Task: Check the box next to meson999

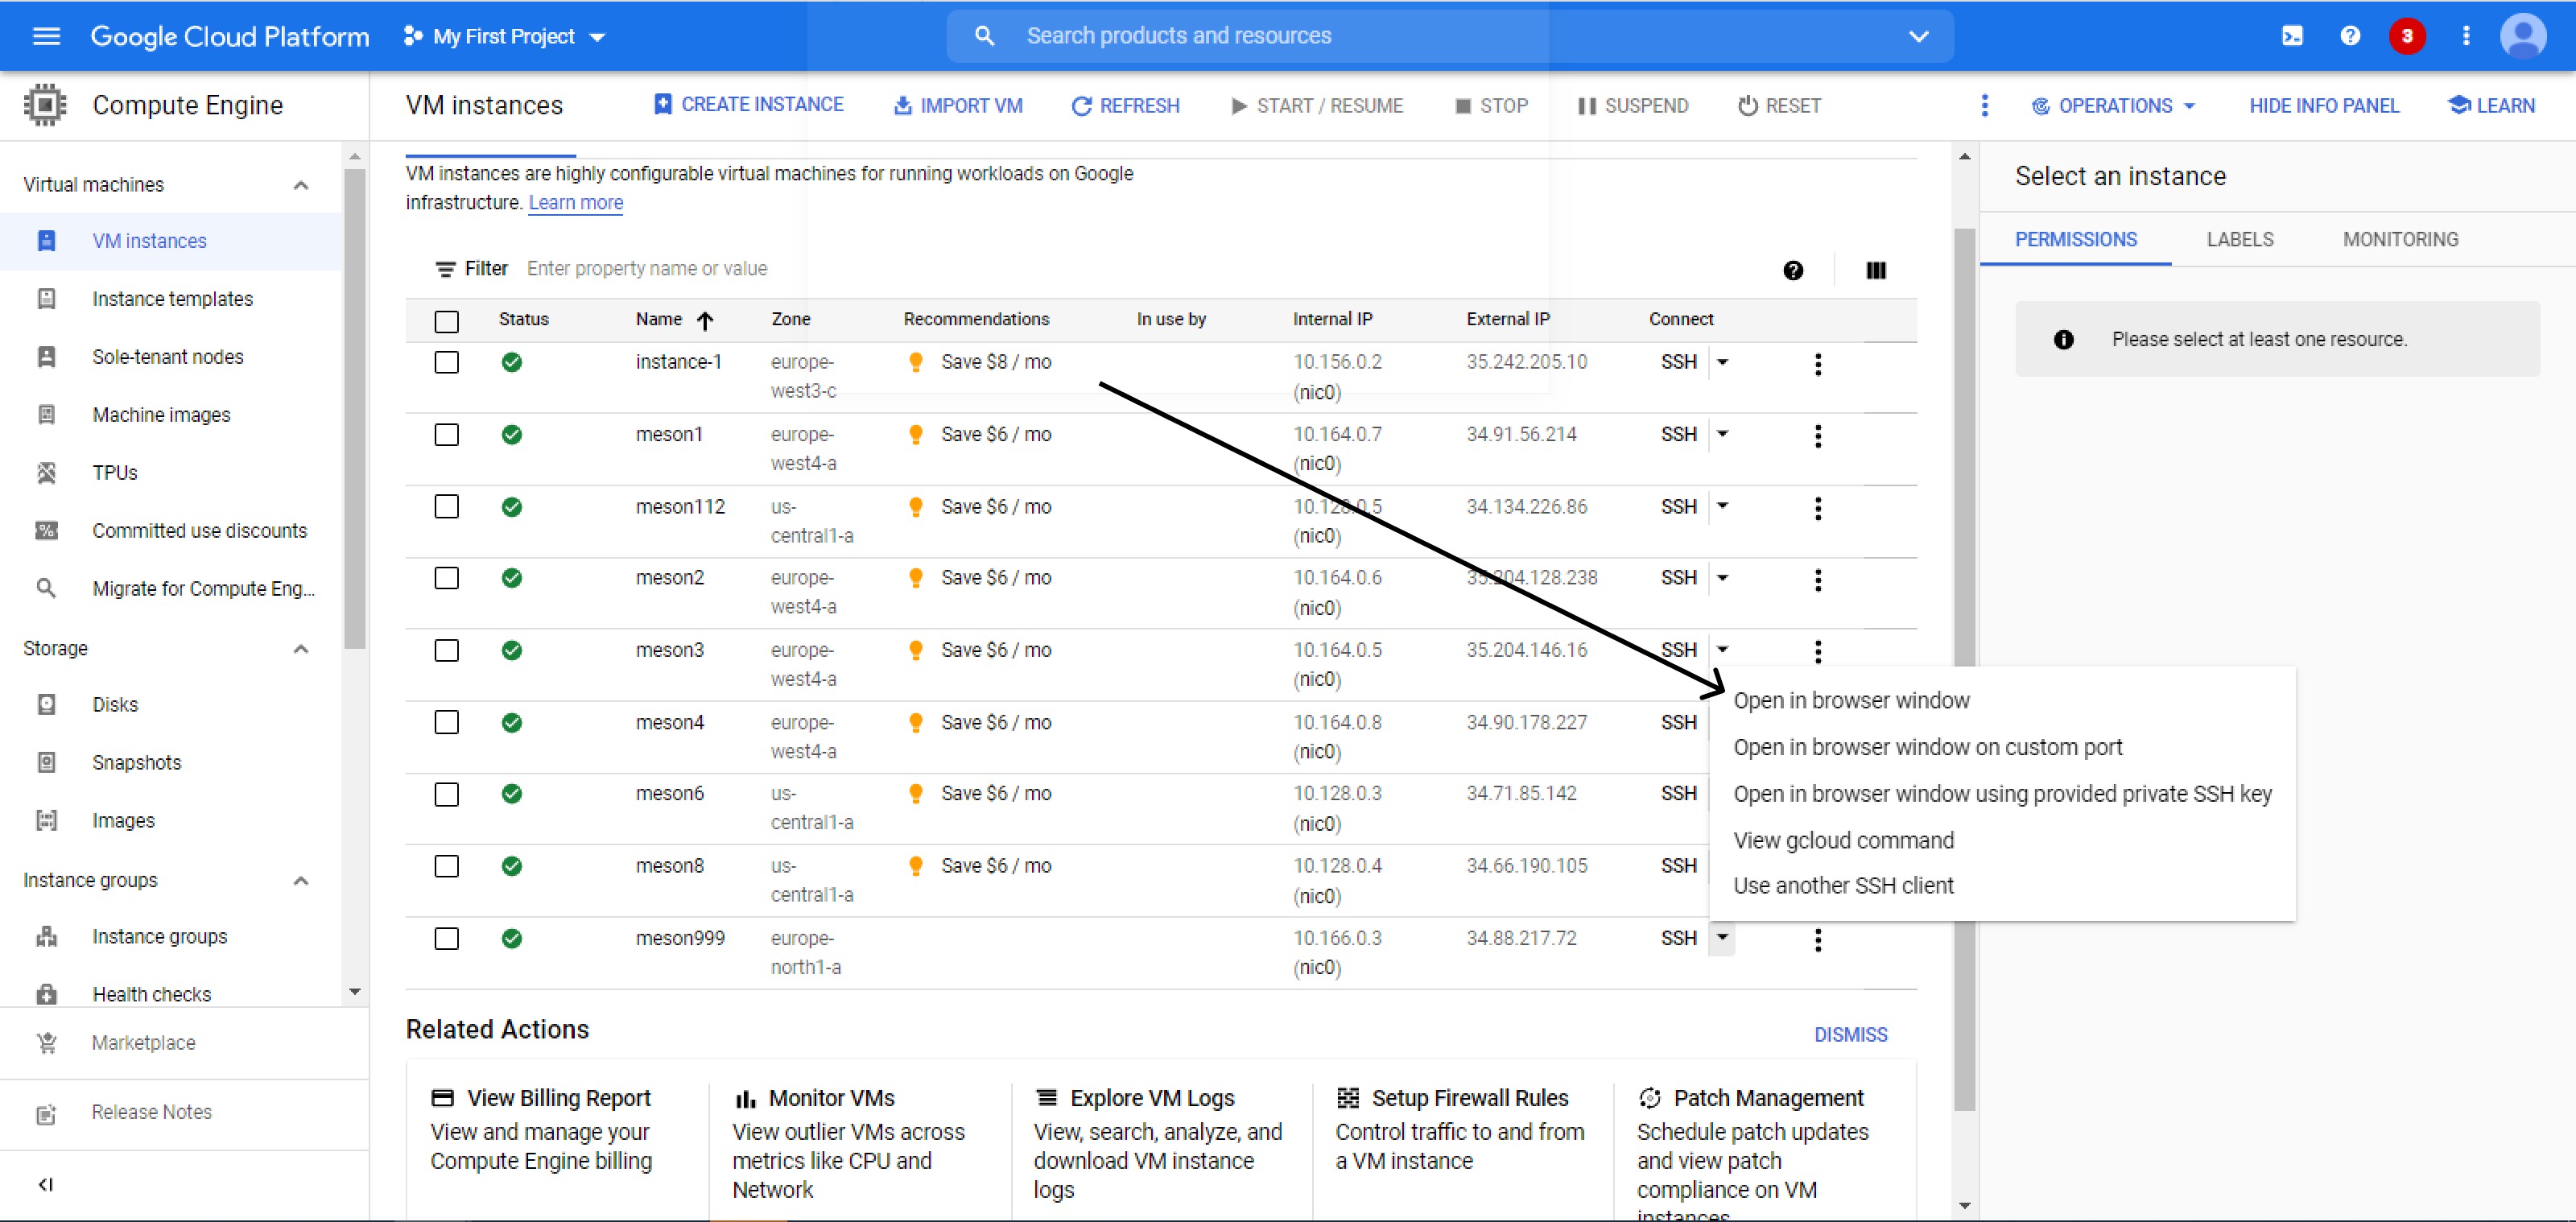Action: [447, 938]
